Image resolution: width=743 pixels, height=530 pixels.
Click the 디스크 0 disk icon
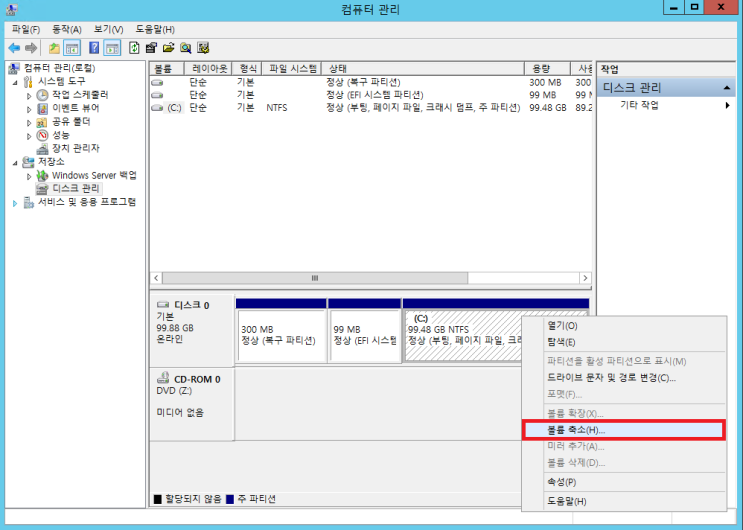[163, 305]
